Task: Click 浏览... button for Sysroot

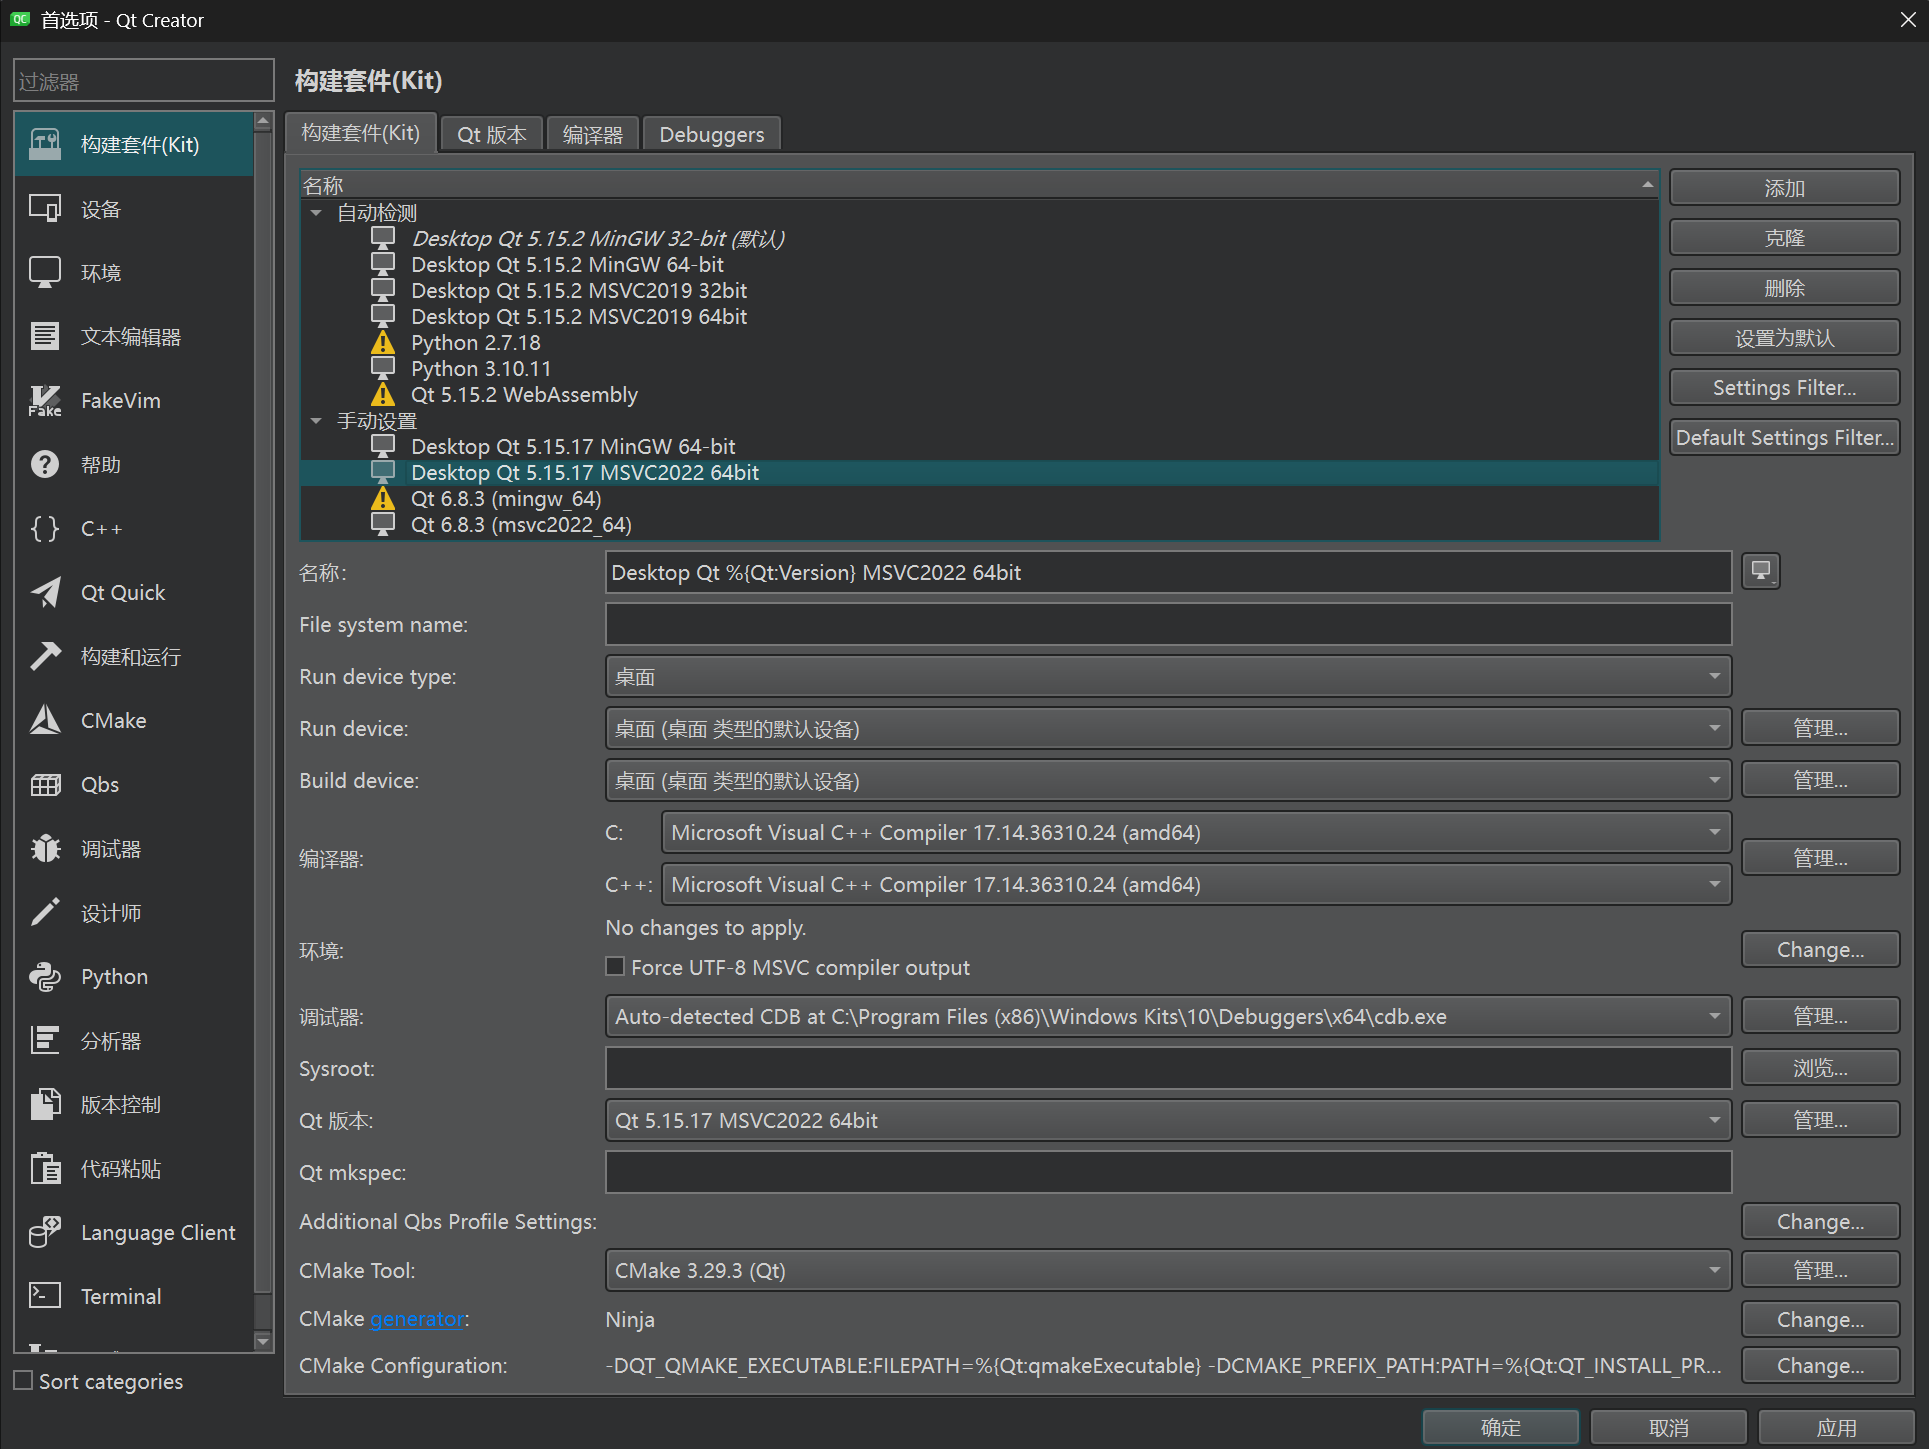Action: pos(1820,1068)
